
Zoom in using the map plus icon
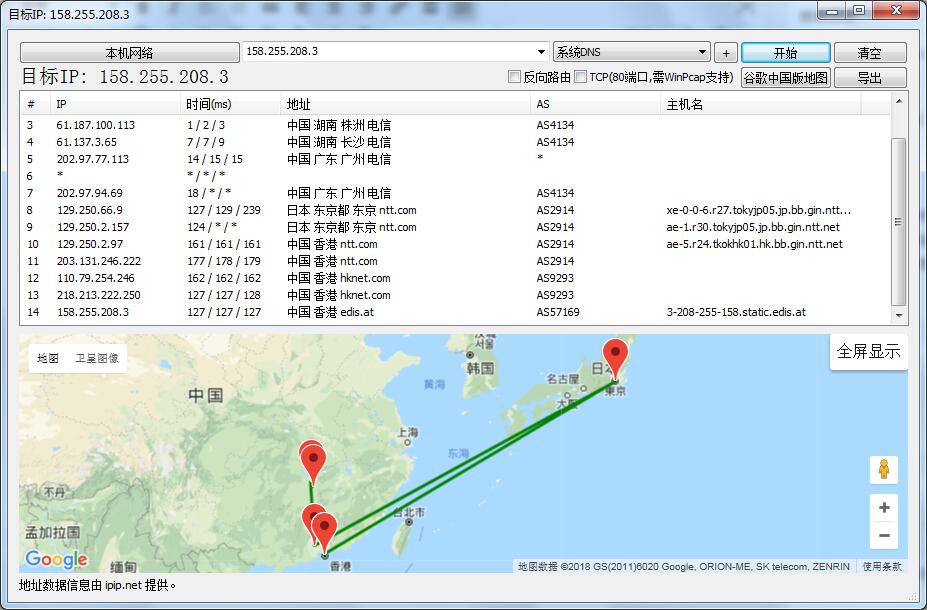[884, 508]
